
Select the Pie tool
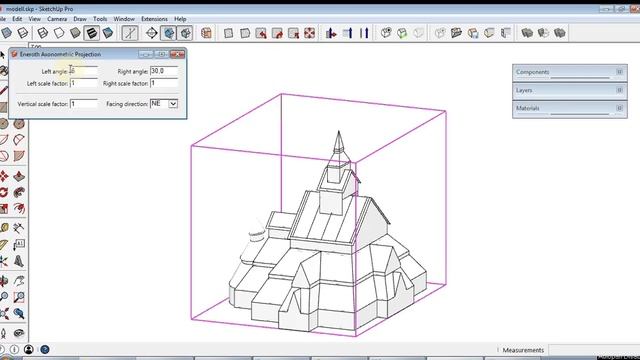coord(19,156)
